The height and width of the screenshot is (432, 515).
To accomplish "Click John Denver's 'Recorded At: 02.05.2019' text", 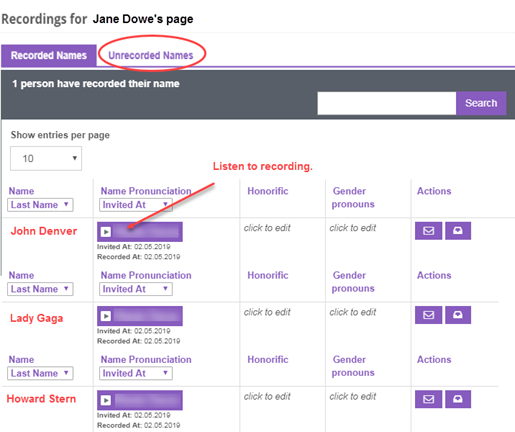I will [x=138, y=257].
